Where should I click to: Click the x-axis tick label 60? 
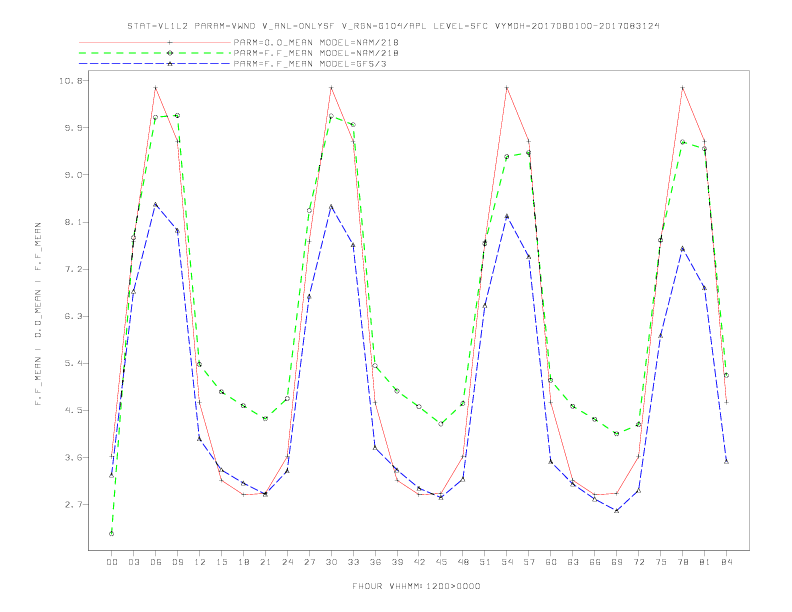(551, 562)
